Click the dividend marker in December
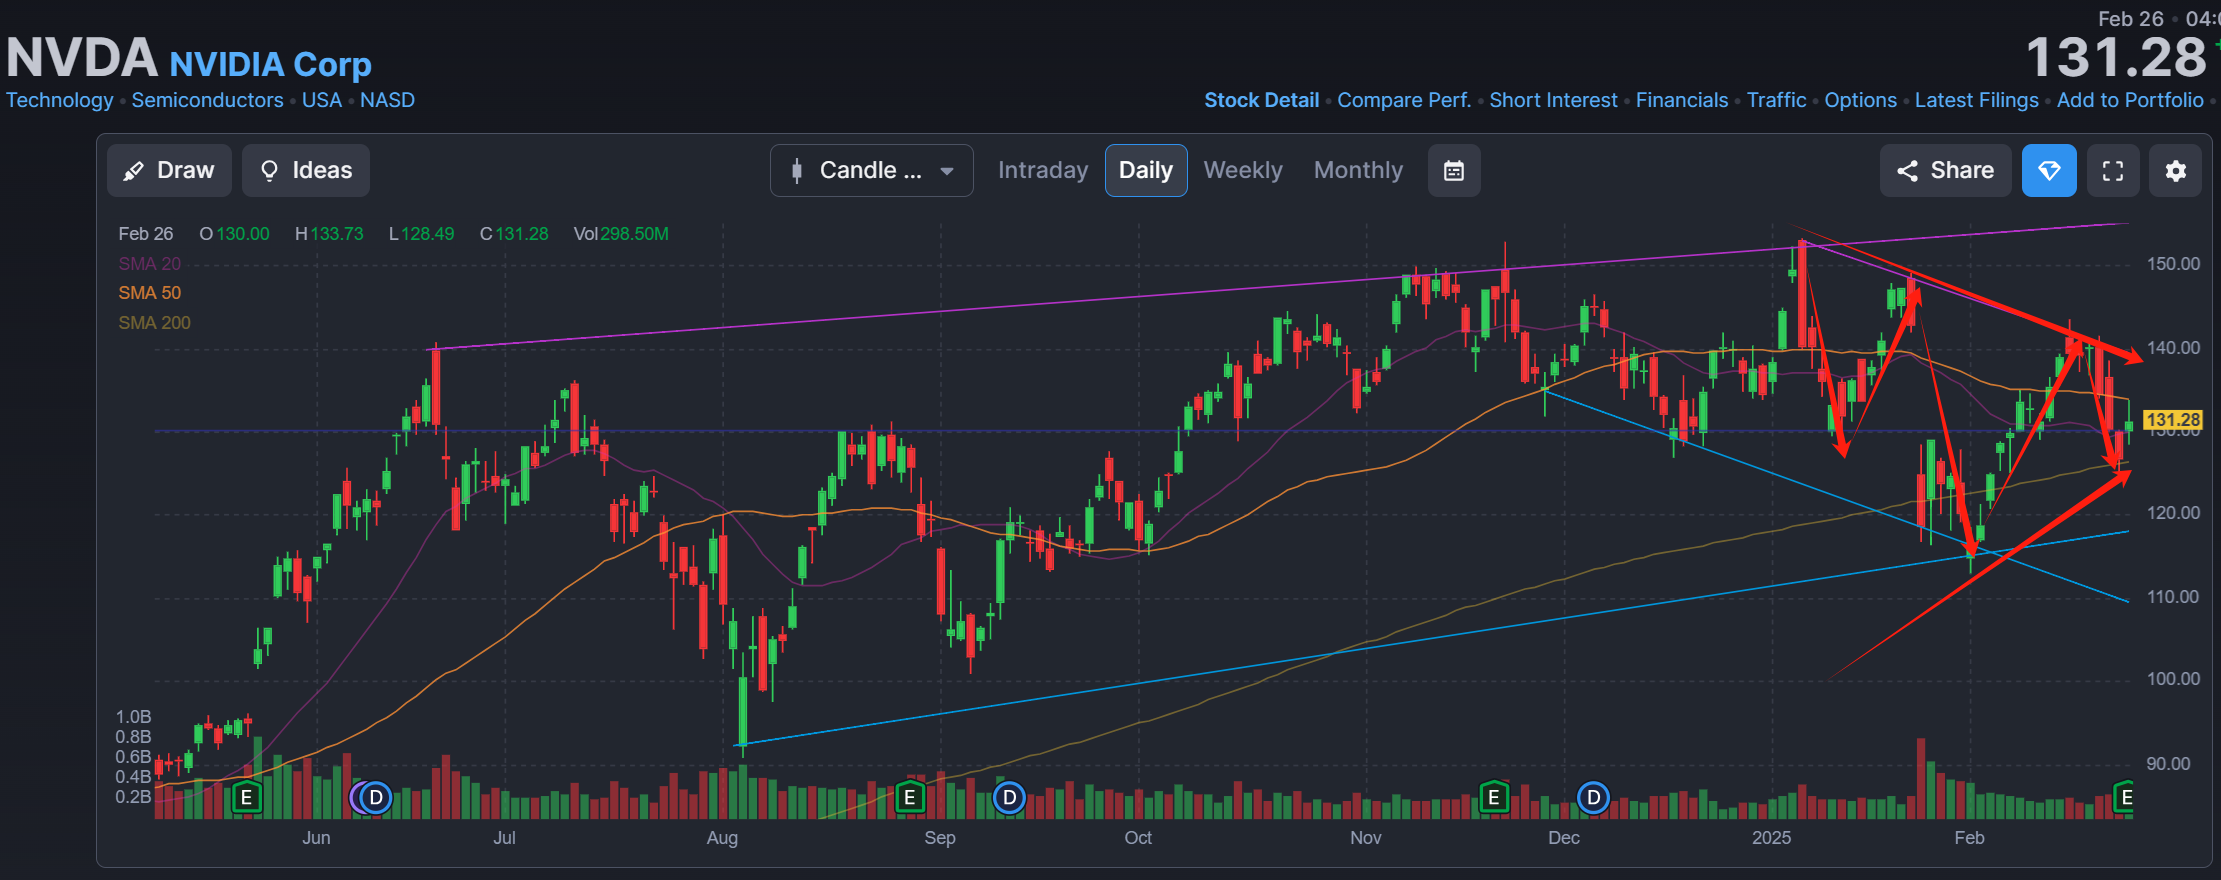This screenshot has height=880, width=2221. coord(1593,798)
